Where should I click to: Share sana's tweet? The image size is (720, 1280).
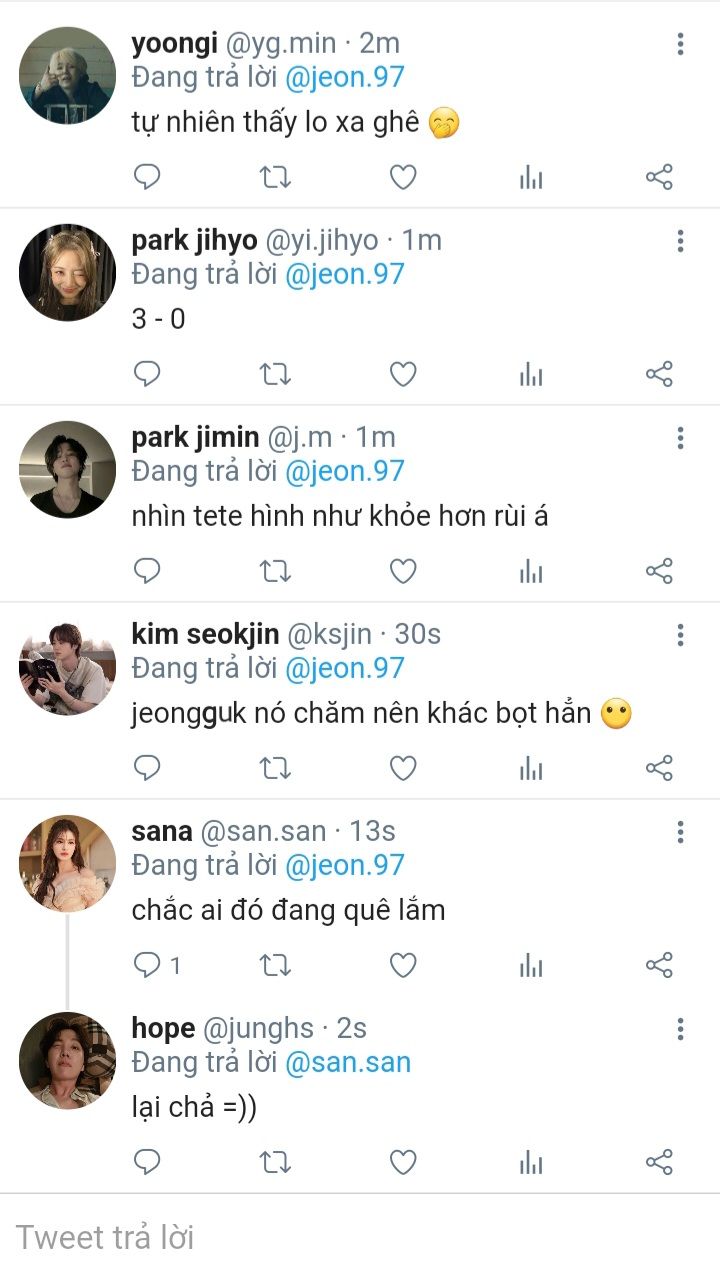click(x=659, y=966)
